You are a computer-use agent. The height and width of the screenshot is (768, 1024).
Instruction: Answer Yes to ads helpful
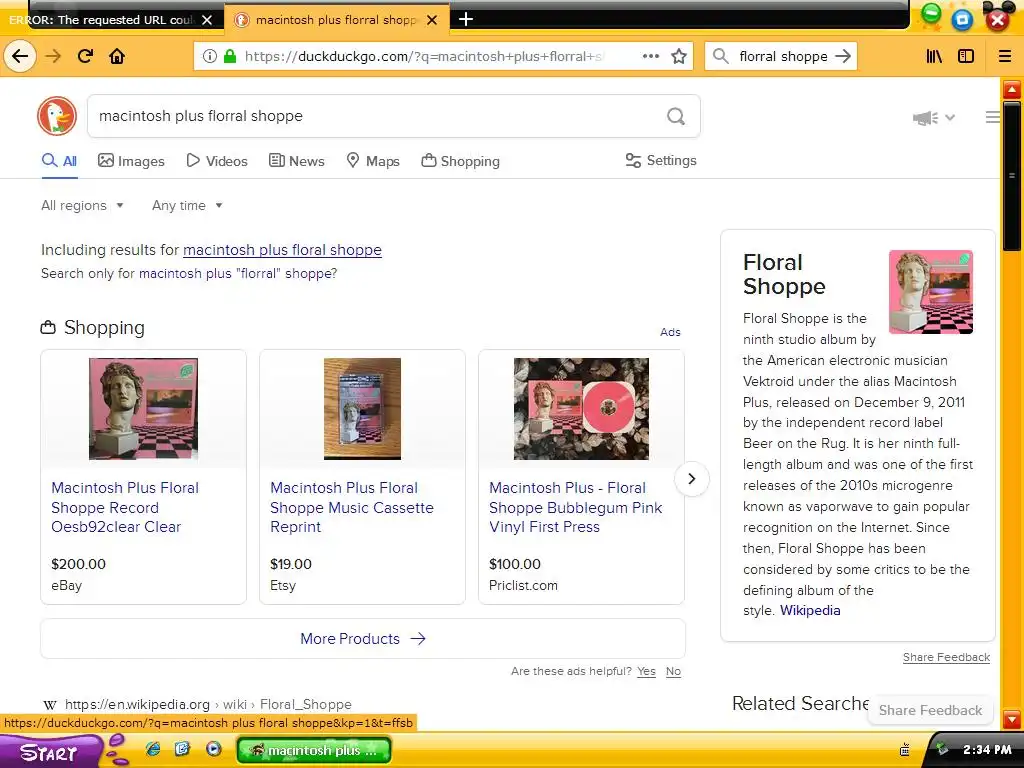click(x=647, y=671)
